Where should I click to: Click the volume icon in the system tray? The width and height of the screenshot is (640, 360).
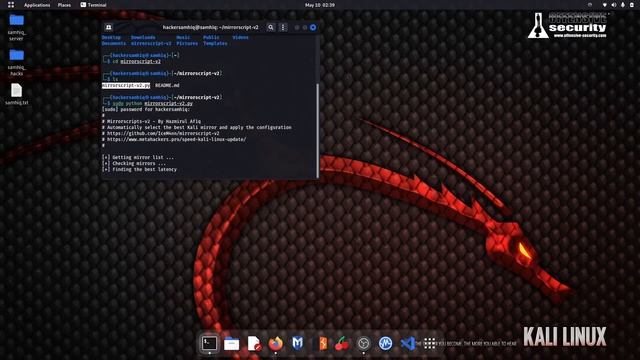pyautogui.click(x=613, y=5)
